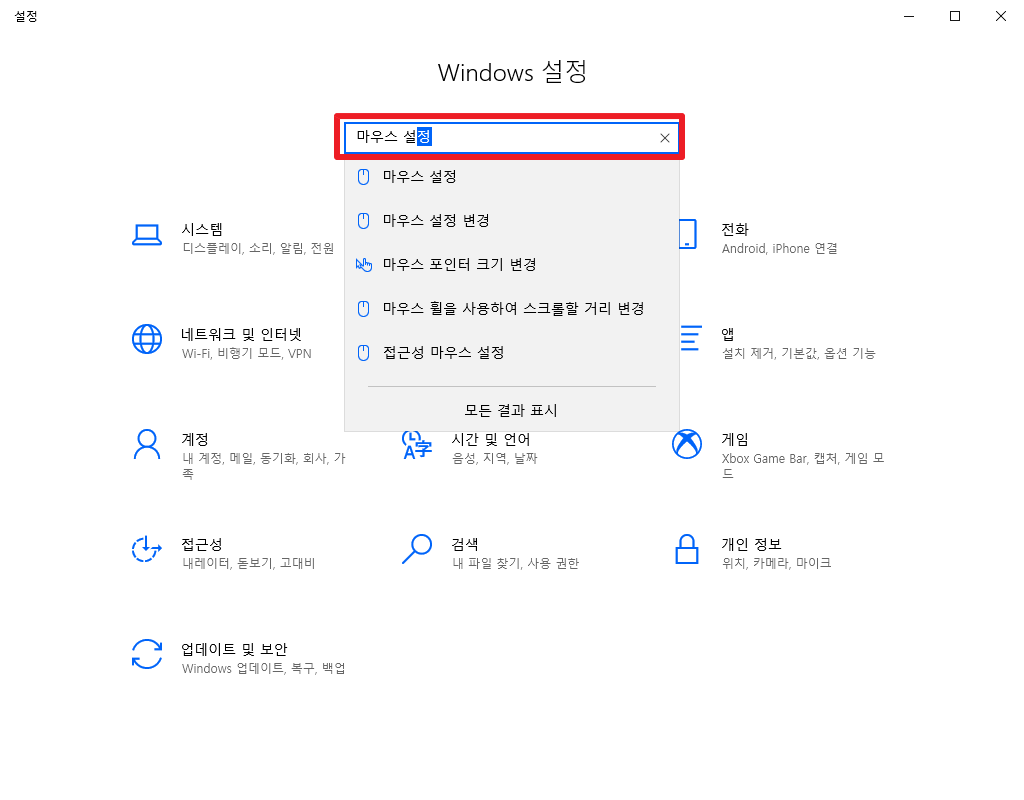The image size is (1024, 800).
Task: Click the text Android, iPhone 연결
Action: click(x=780, y=248)
